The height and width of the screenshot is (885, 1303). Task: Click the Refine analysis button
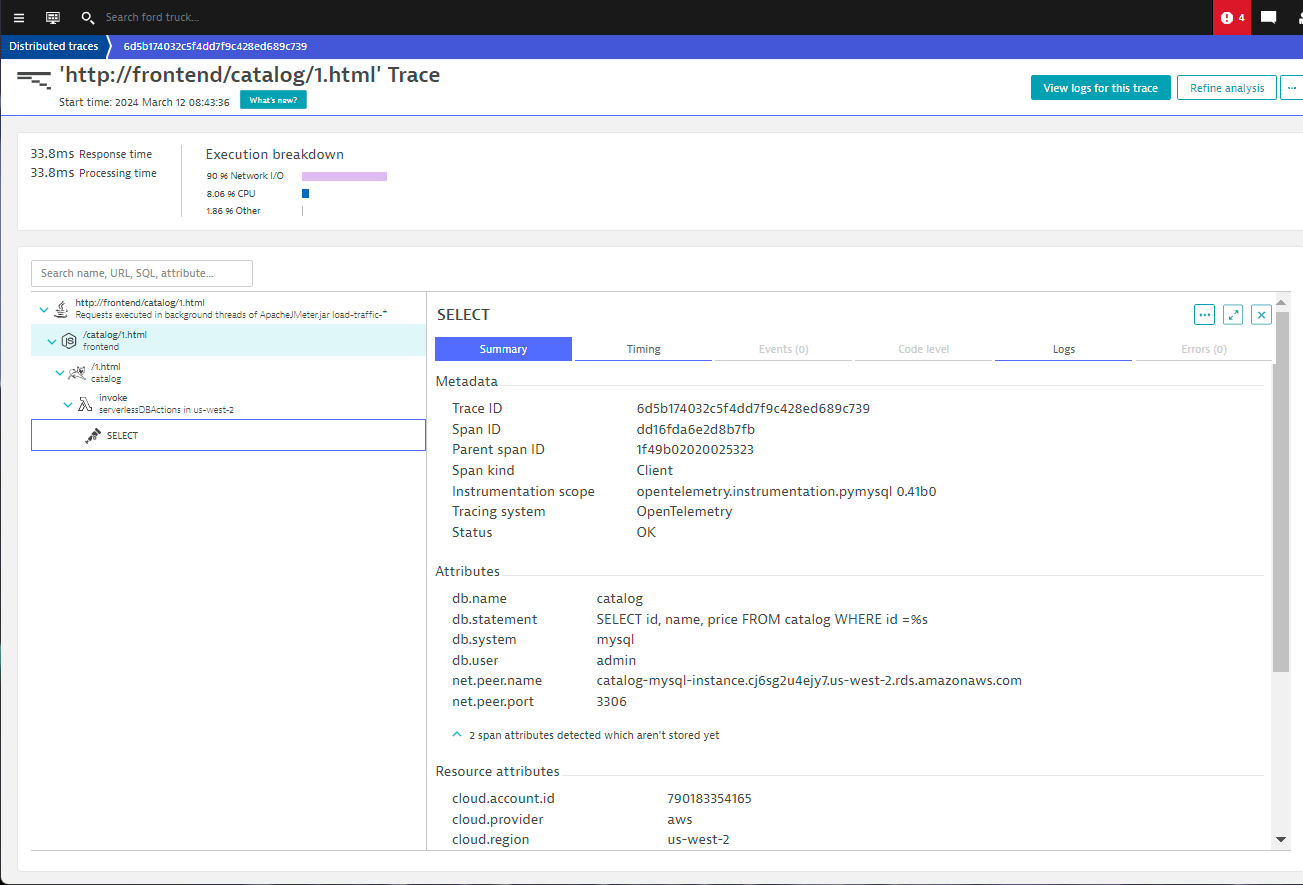(1226, 88)
